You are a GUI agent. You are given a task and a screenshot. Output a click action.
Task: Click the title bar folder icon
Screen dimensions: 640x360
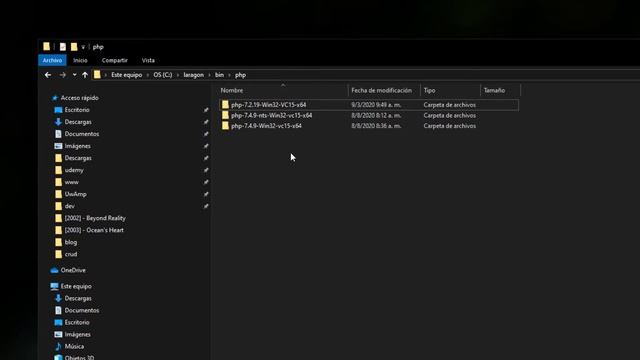47,47
